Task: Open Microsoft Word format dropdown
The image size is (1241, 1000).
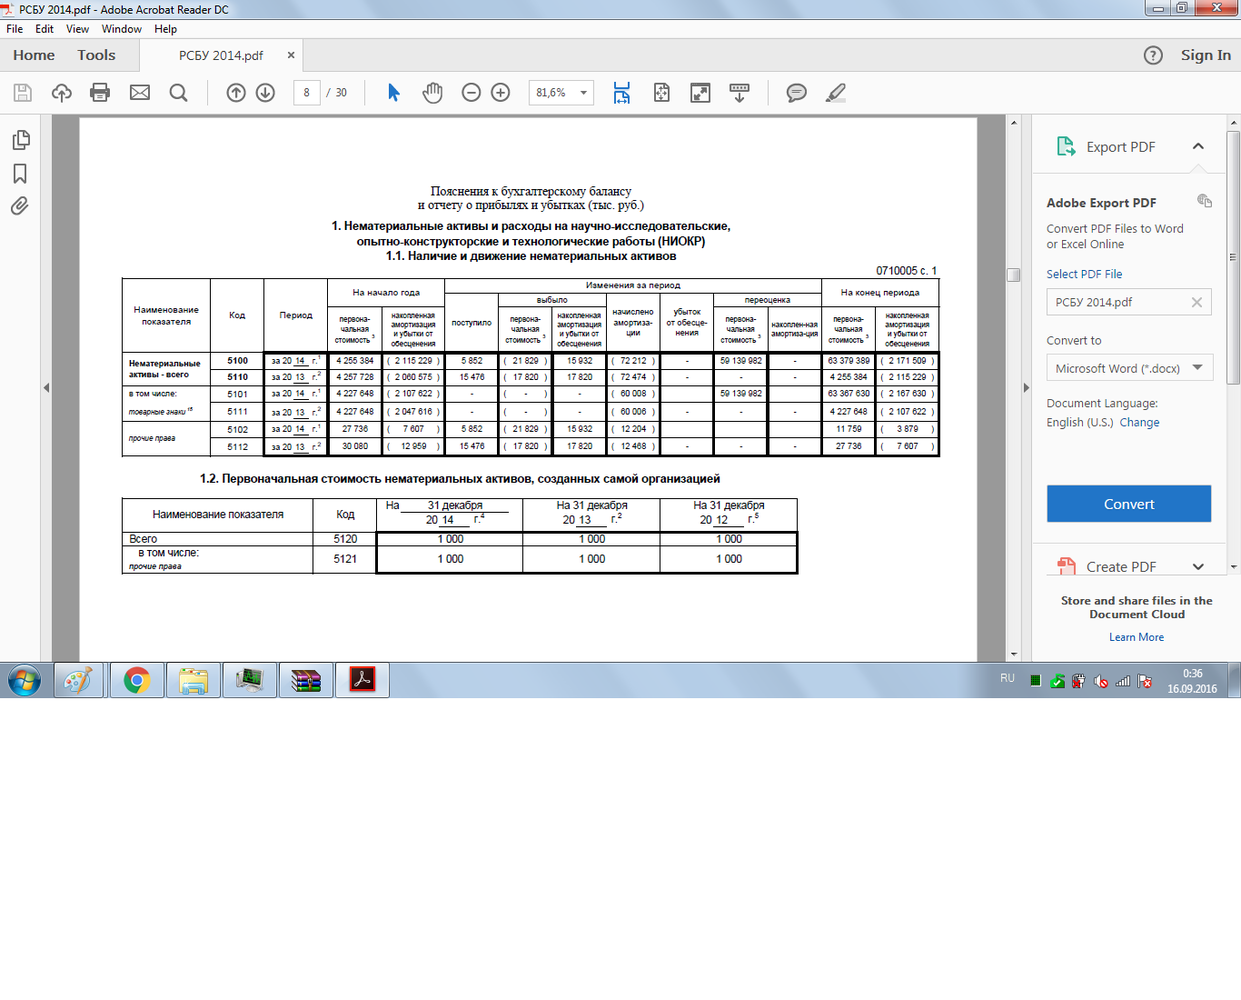Action: click(1129, 368)
